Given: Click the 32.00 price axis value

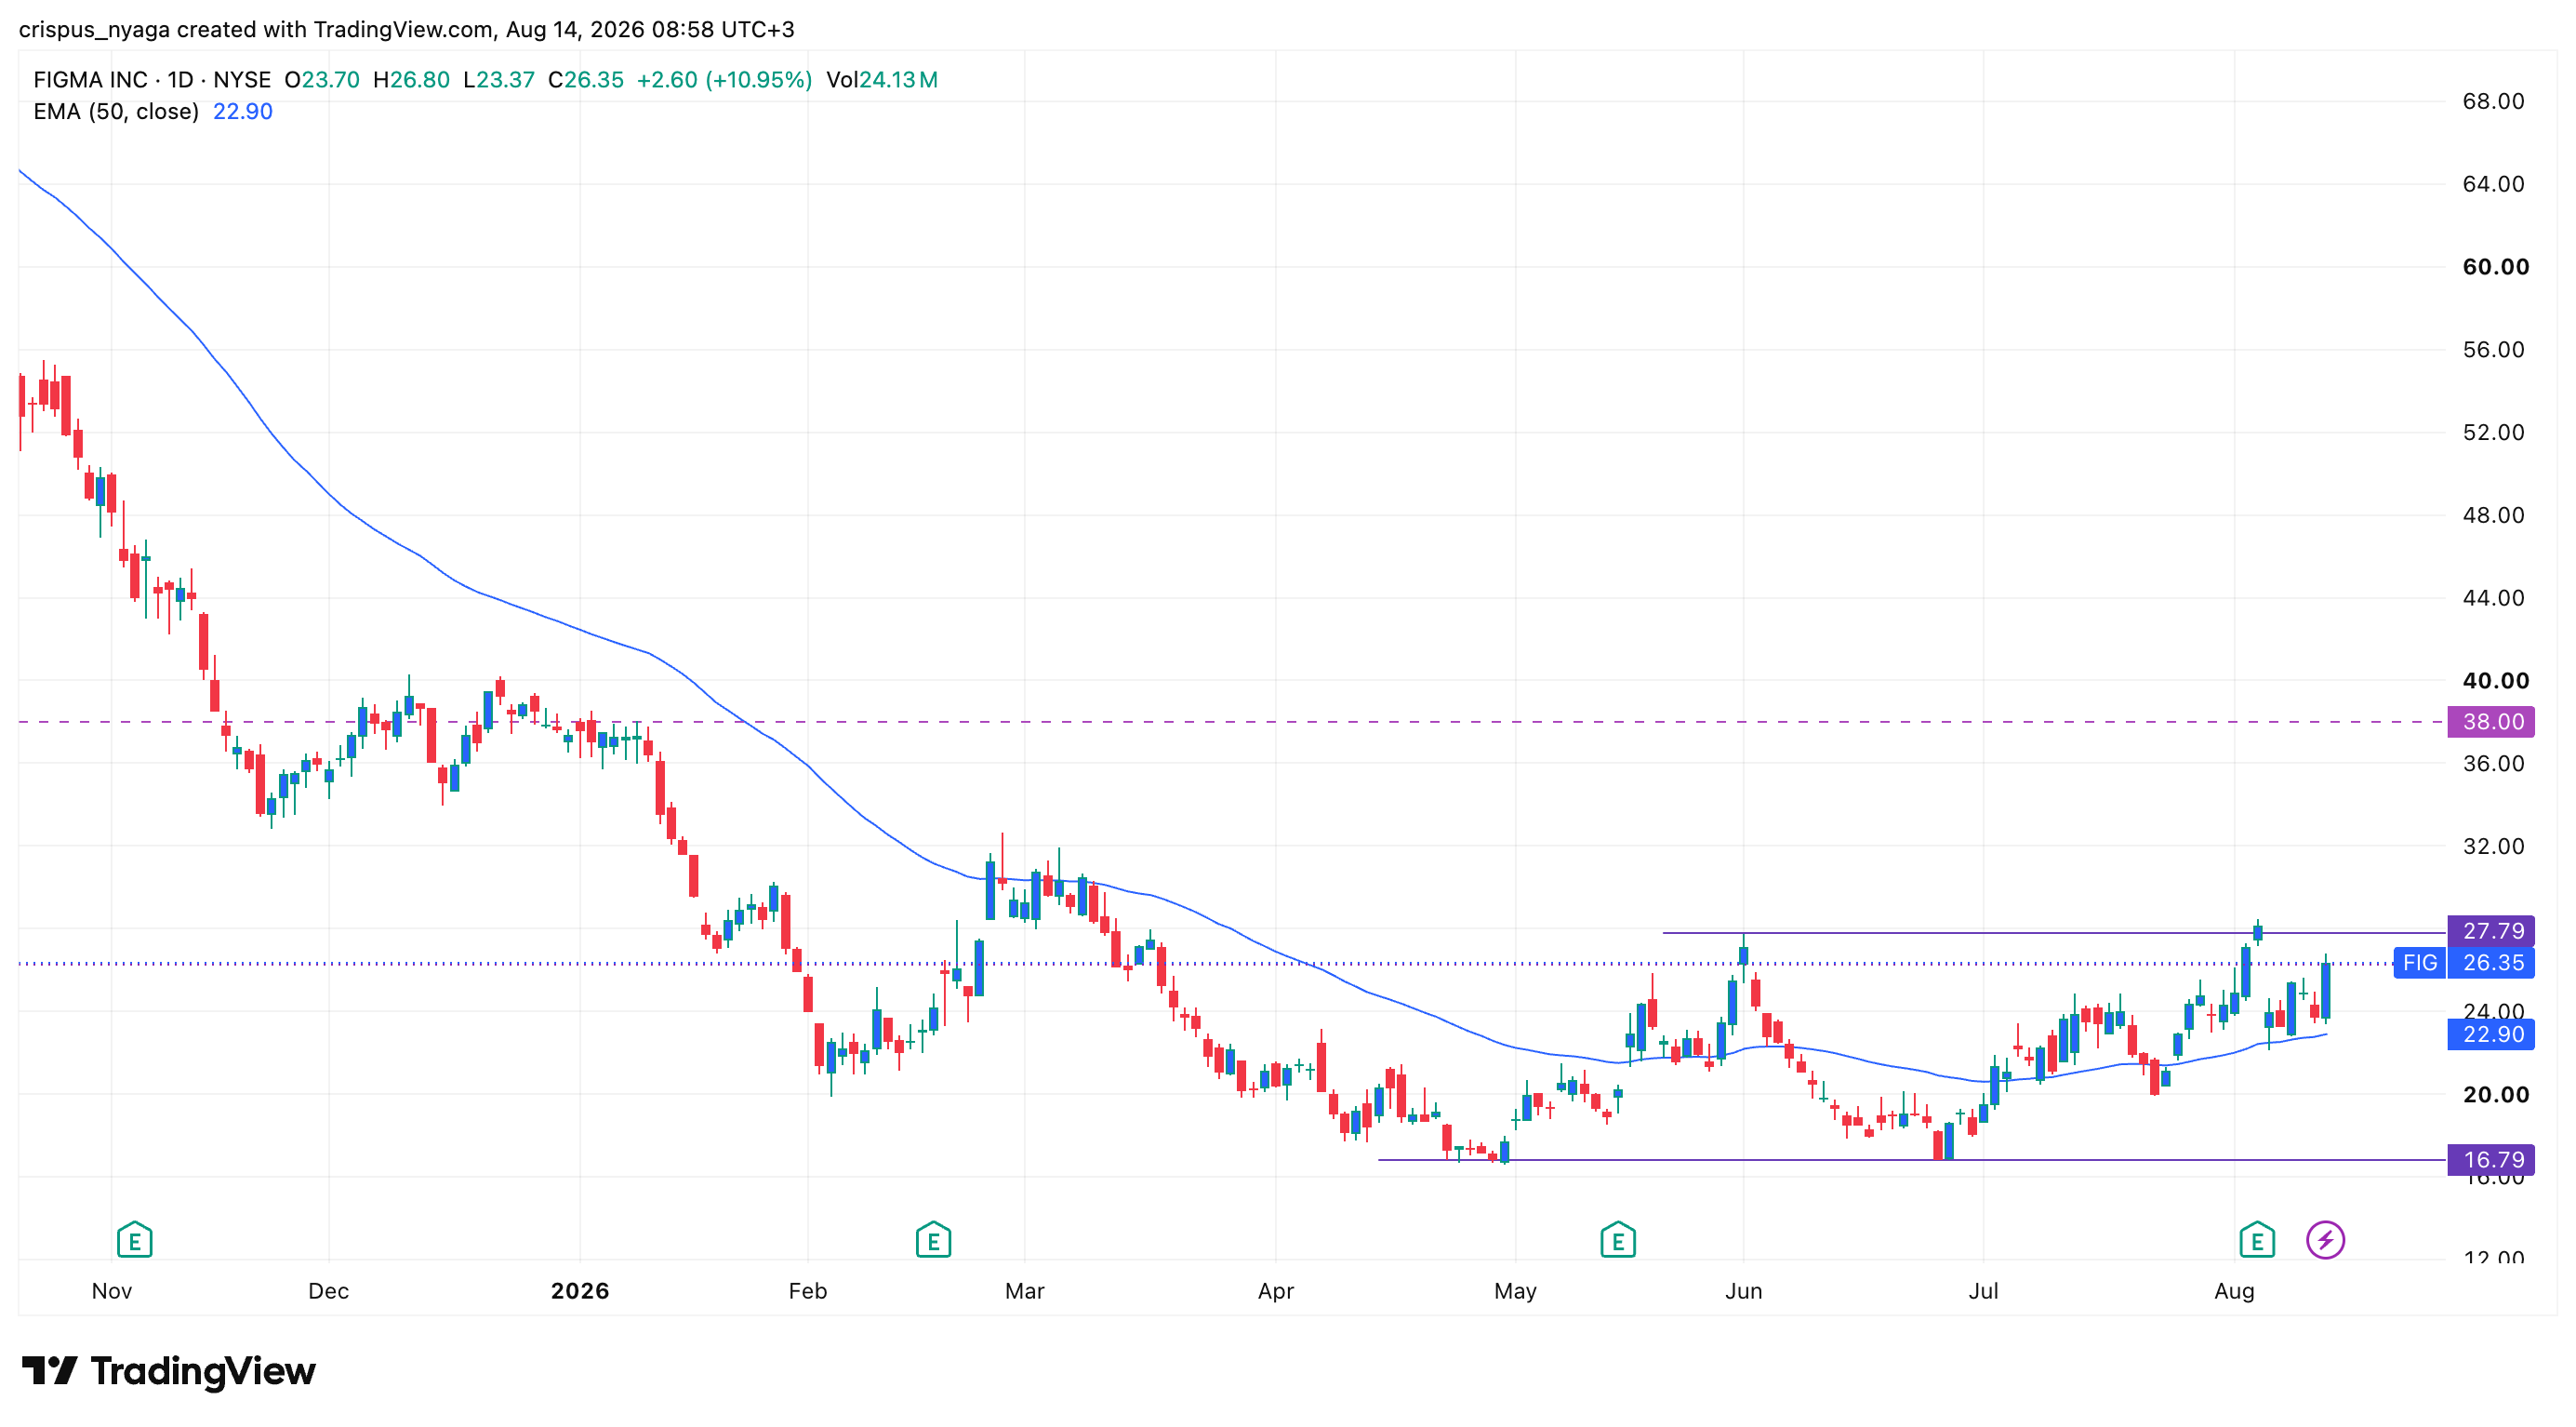Looking at the screenshot, I should coord(2493,847).
